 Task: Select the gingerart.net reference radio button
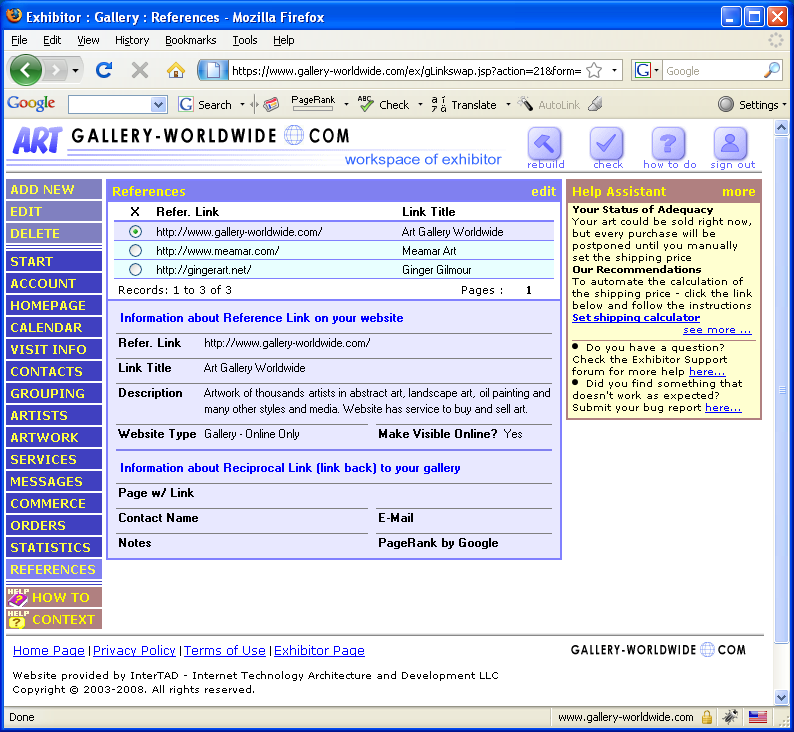click(x=135, y=270)
